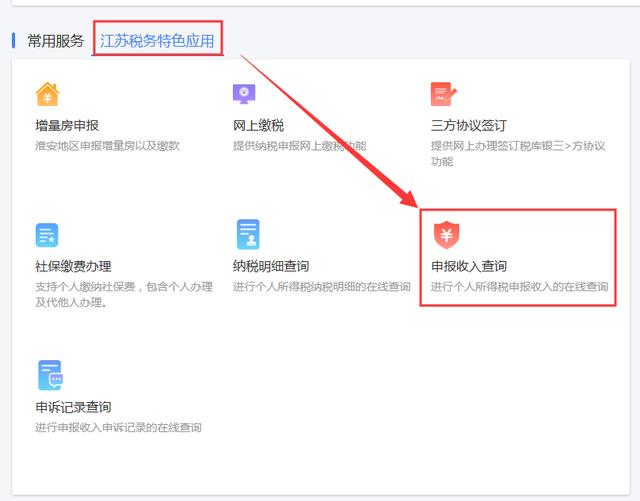Open the 网上缴税 title link
Viewport: 640px width, 501px height.
click(258, 126)
